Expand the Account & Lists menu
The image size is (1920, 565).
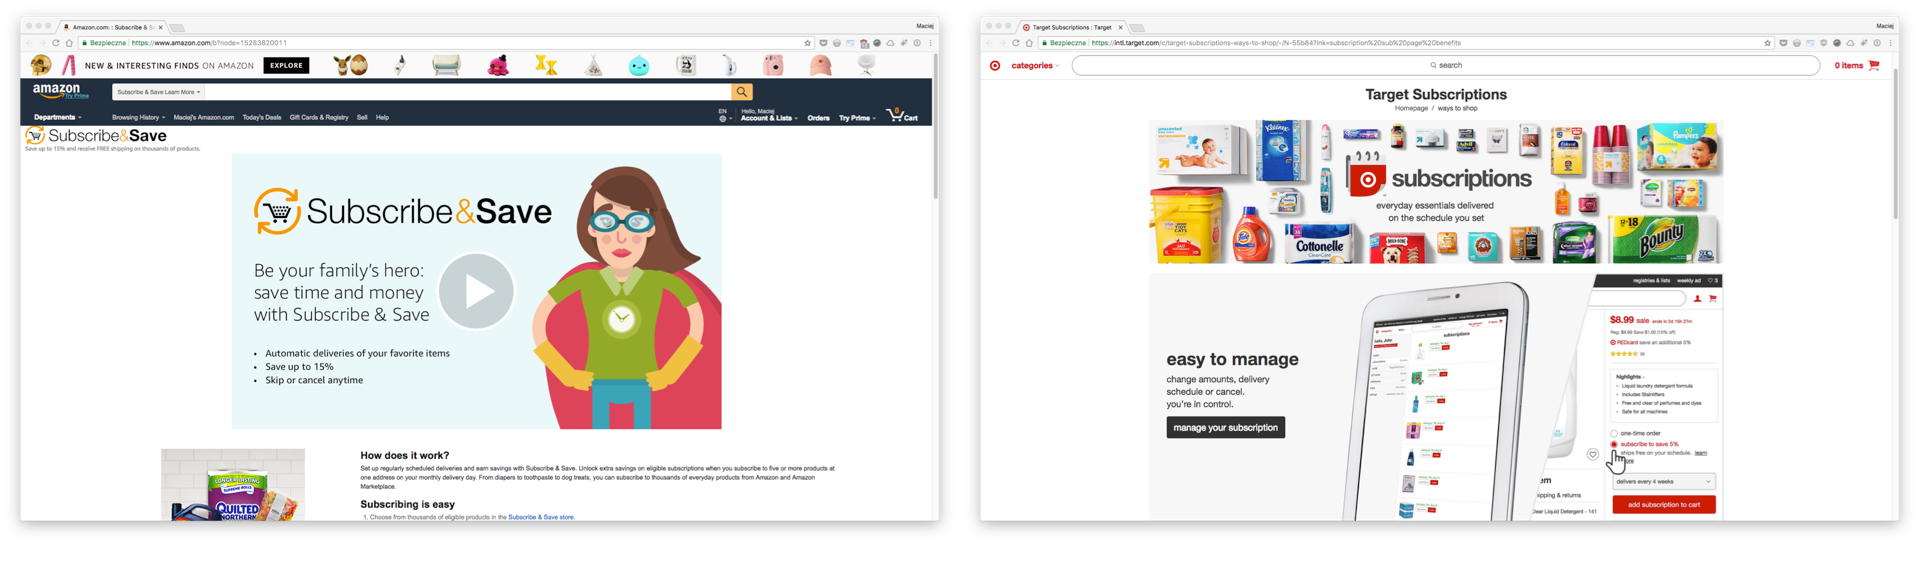768,118
